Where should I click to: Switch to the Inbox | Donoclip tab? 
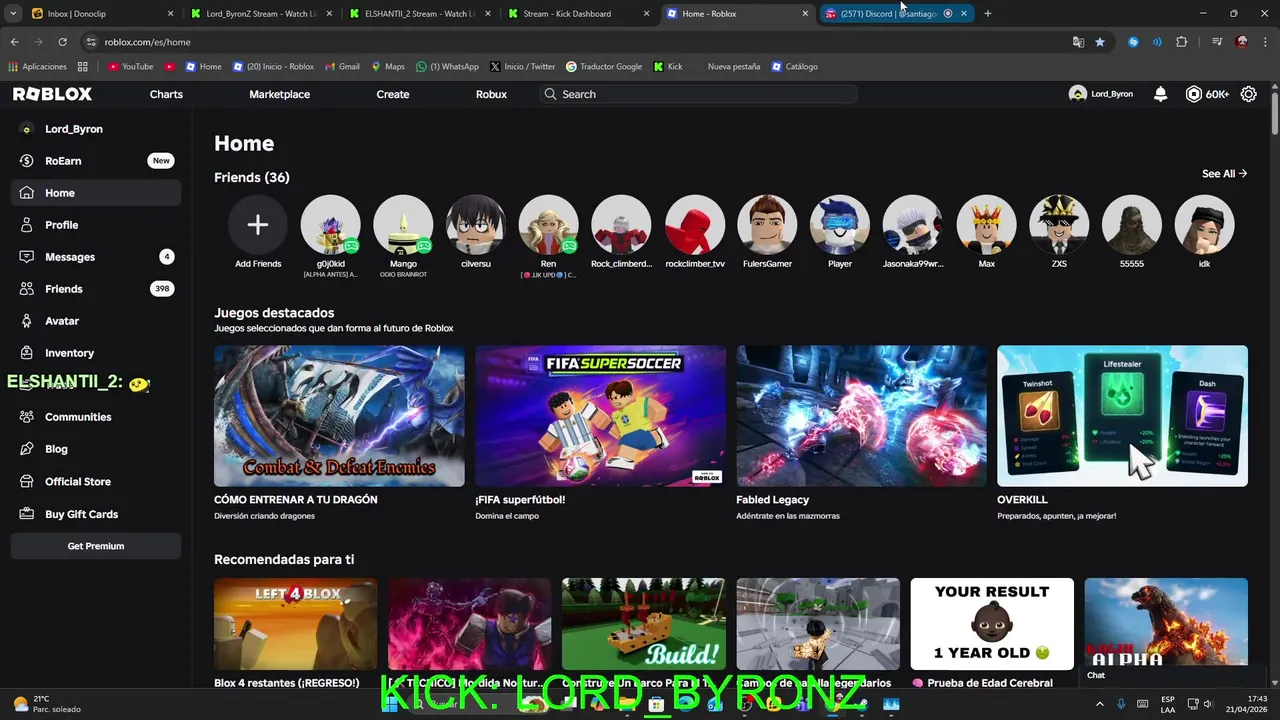click(103, 14)
